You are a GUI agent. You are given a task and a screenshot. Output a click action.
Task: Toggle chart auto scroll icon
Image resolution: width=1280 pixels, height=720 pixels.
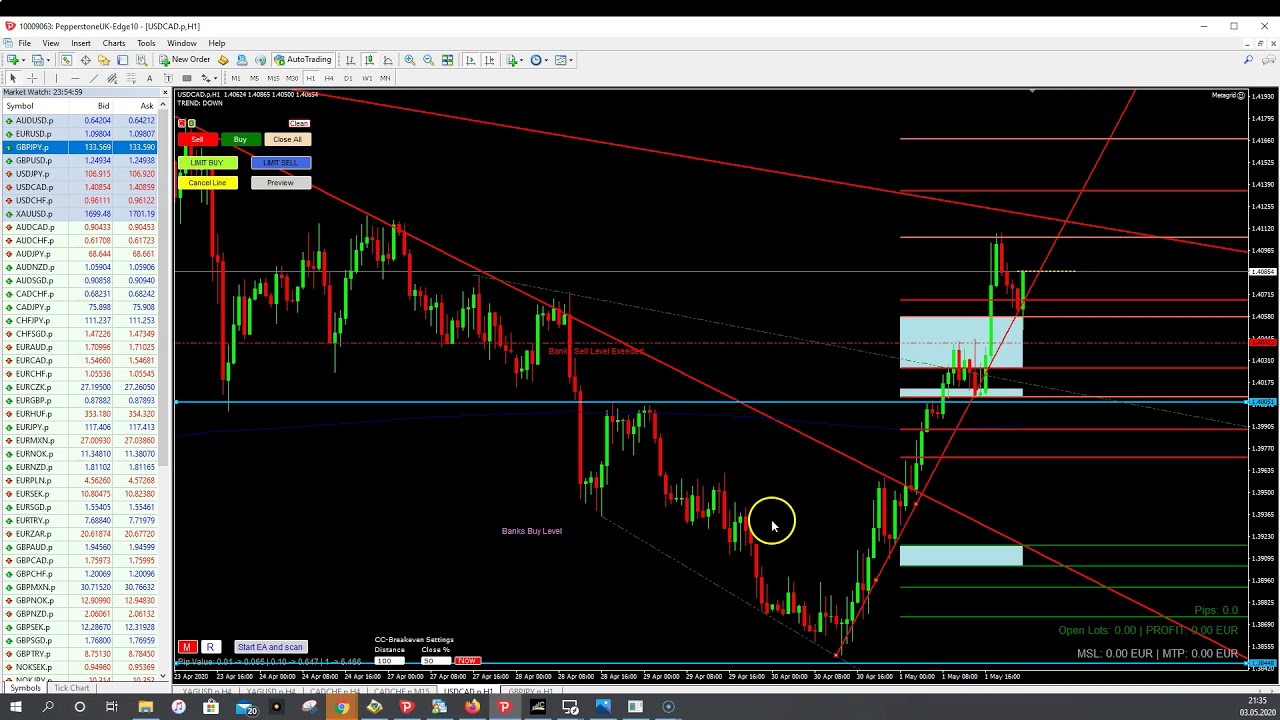pyautogui.click(x=470, y=60)
